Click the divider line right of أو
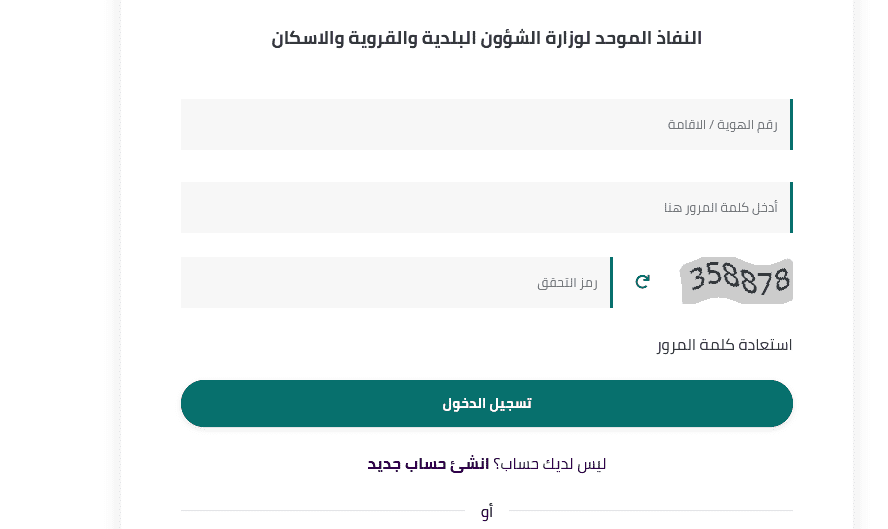The image size is (888, 529). pyautogui.click(x=651, y=511)
